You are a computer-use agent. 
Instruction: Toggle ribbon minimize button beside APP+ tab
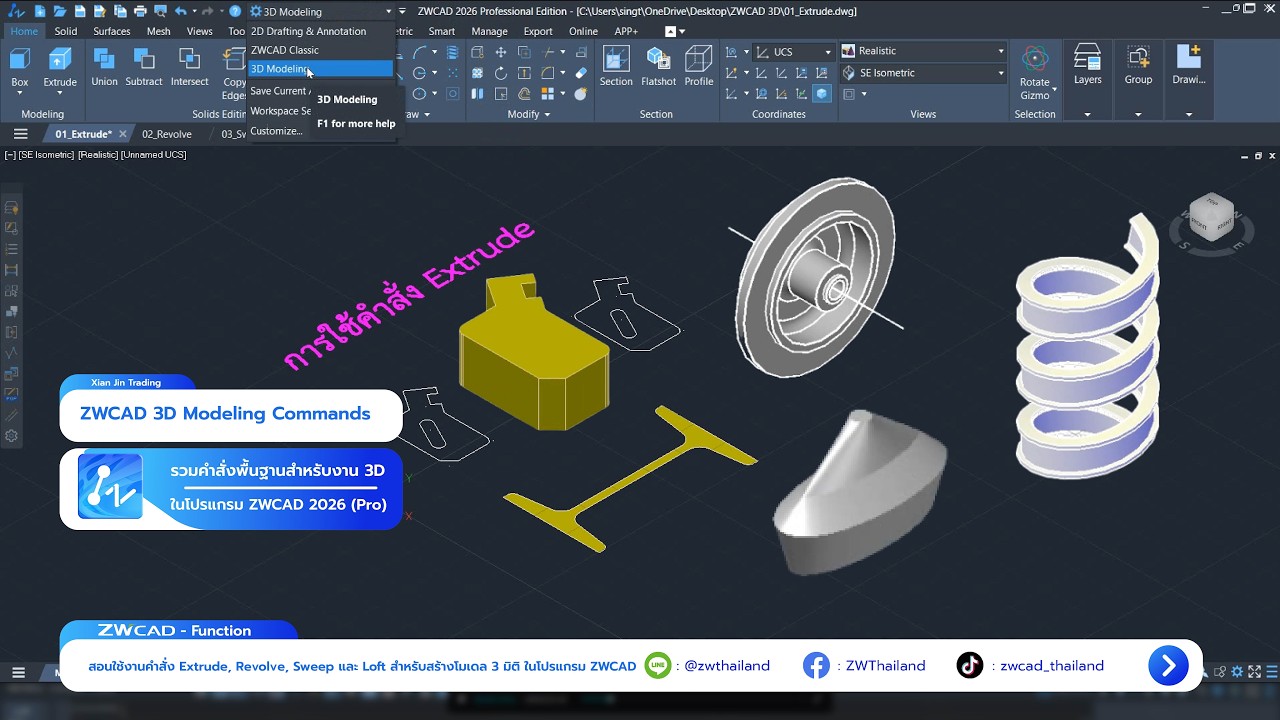pos(670,31)
